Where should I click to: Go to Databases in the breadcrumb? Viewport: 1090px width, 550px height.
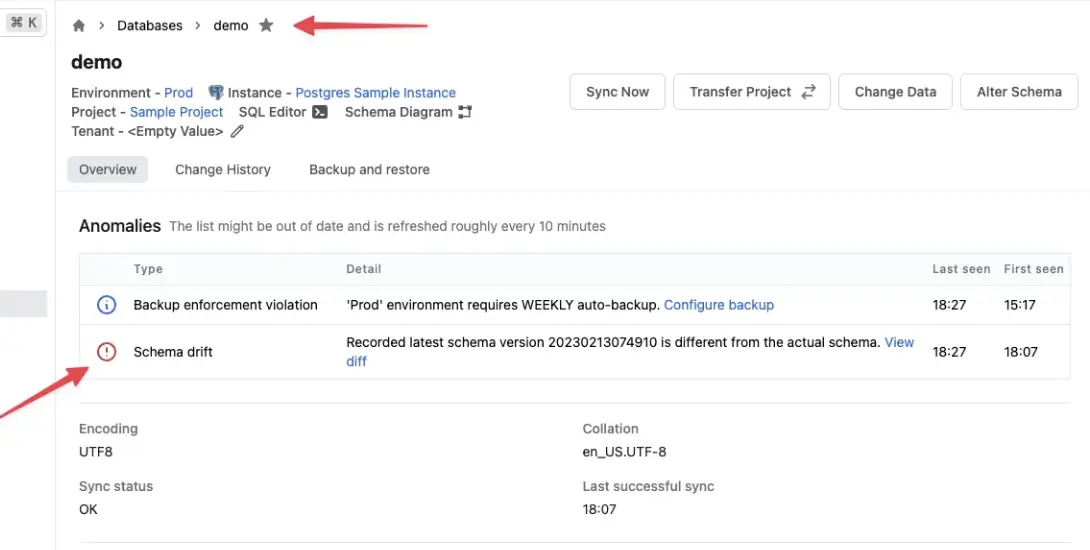click(x=150, y=26)
